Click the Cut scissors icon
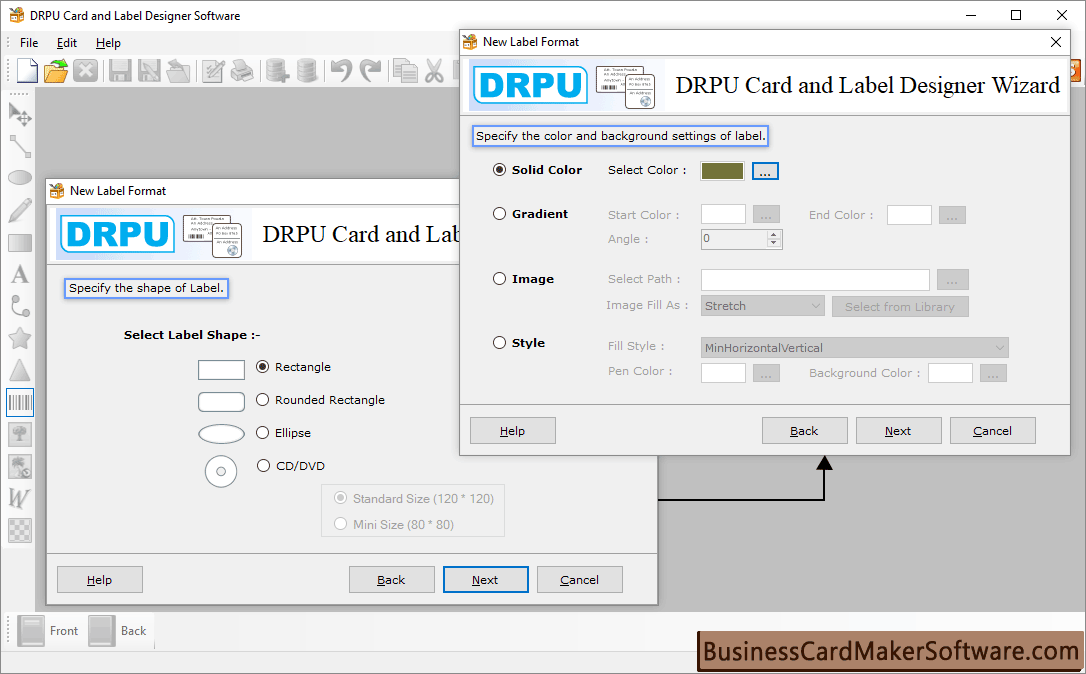Viewport: 1086px width, 674px height. [x=434, y=70]
